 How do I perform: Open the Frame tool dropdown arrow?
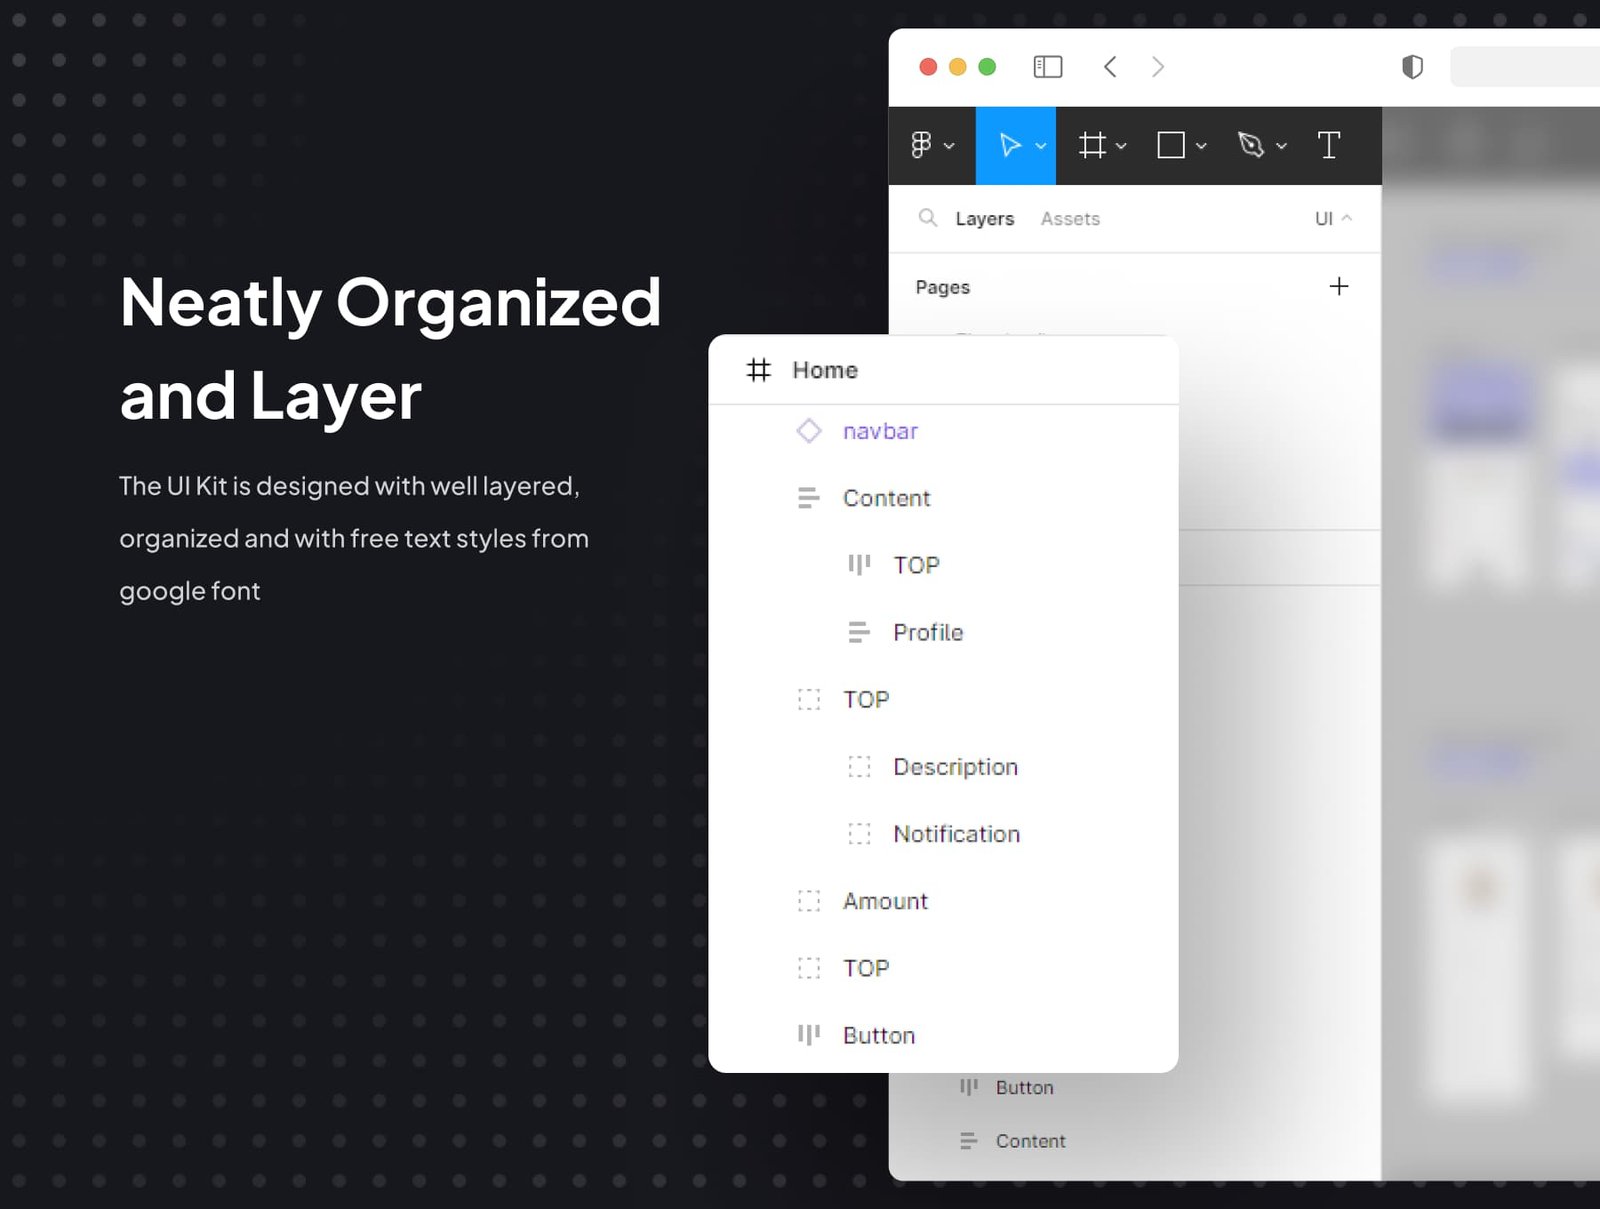click(x=1122, y=146)
